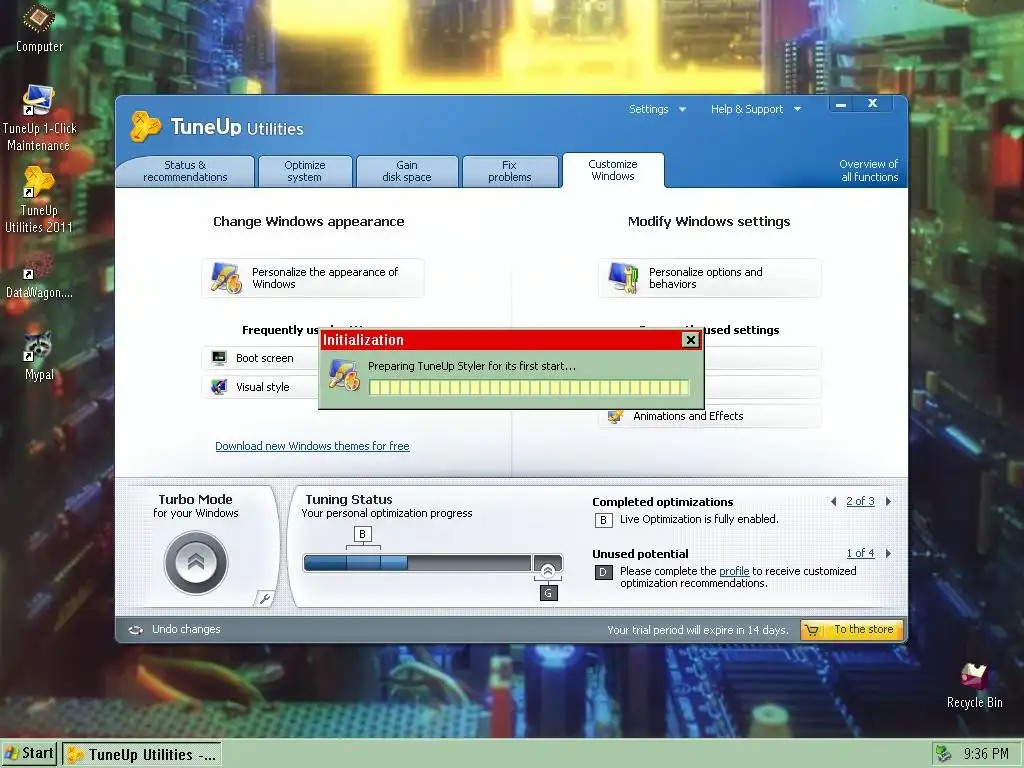Show next completed optimization
The height and width of the screenshot is (768, 1024).
click(x=888, y=502)
